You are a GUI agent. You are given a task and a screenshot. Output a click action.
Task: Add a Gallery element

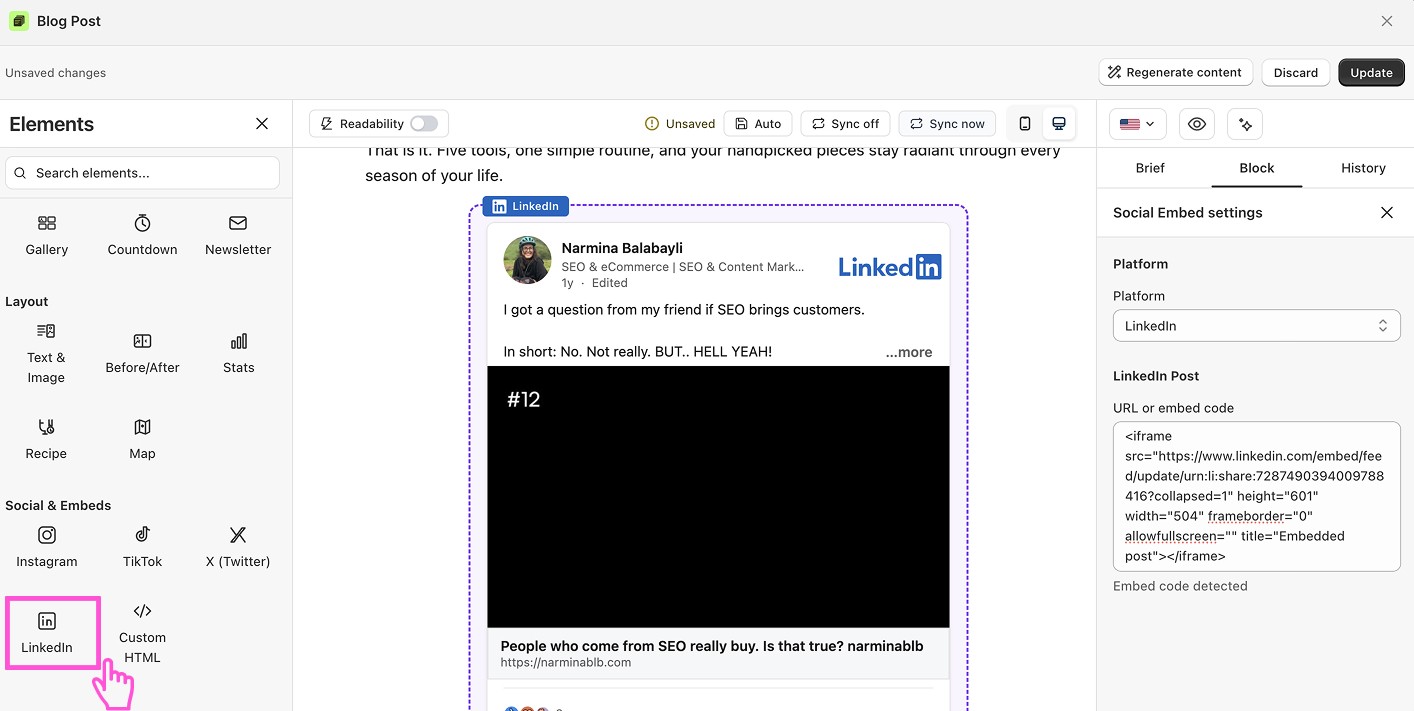47,236
